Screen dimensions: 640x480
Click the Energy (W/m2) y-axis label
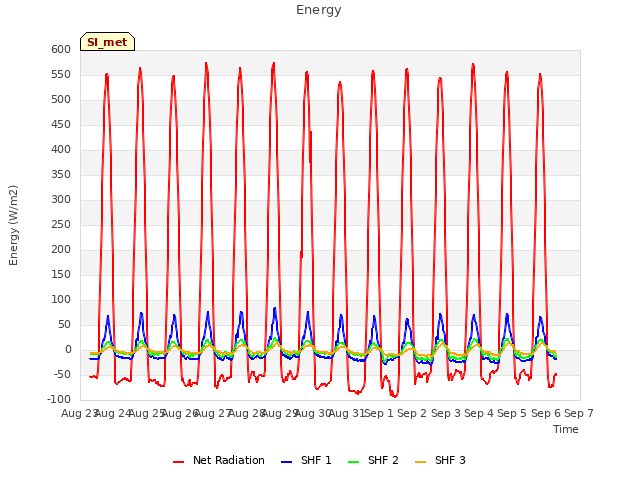[x=13, y=225]
